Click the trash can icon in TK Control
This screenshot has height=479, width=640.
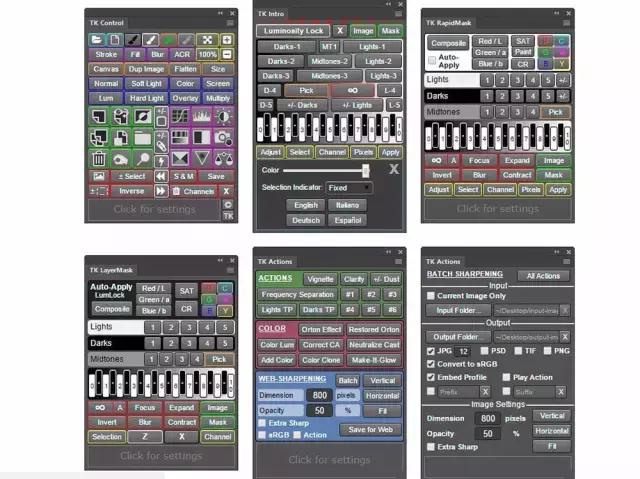[x=98, y=159]
